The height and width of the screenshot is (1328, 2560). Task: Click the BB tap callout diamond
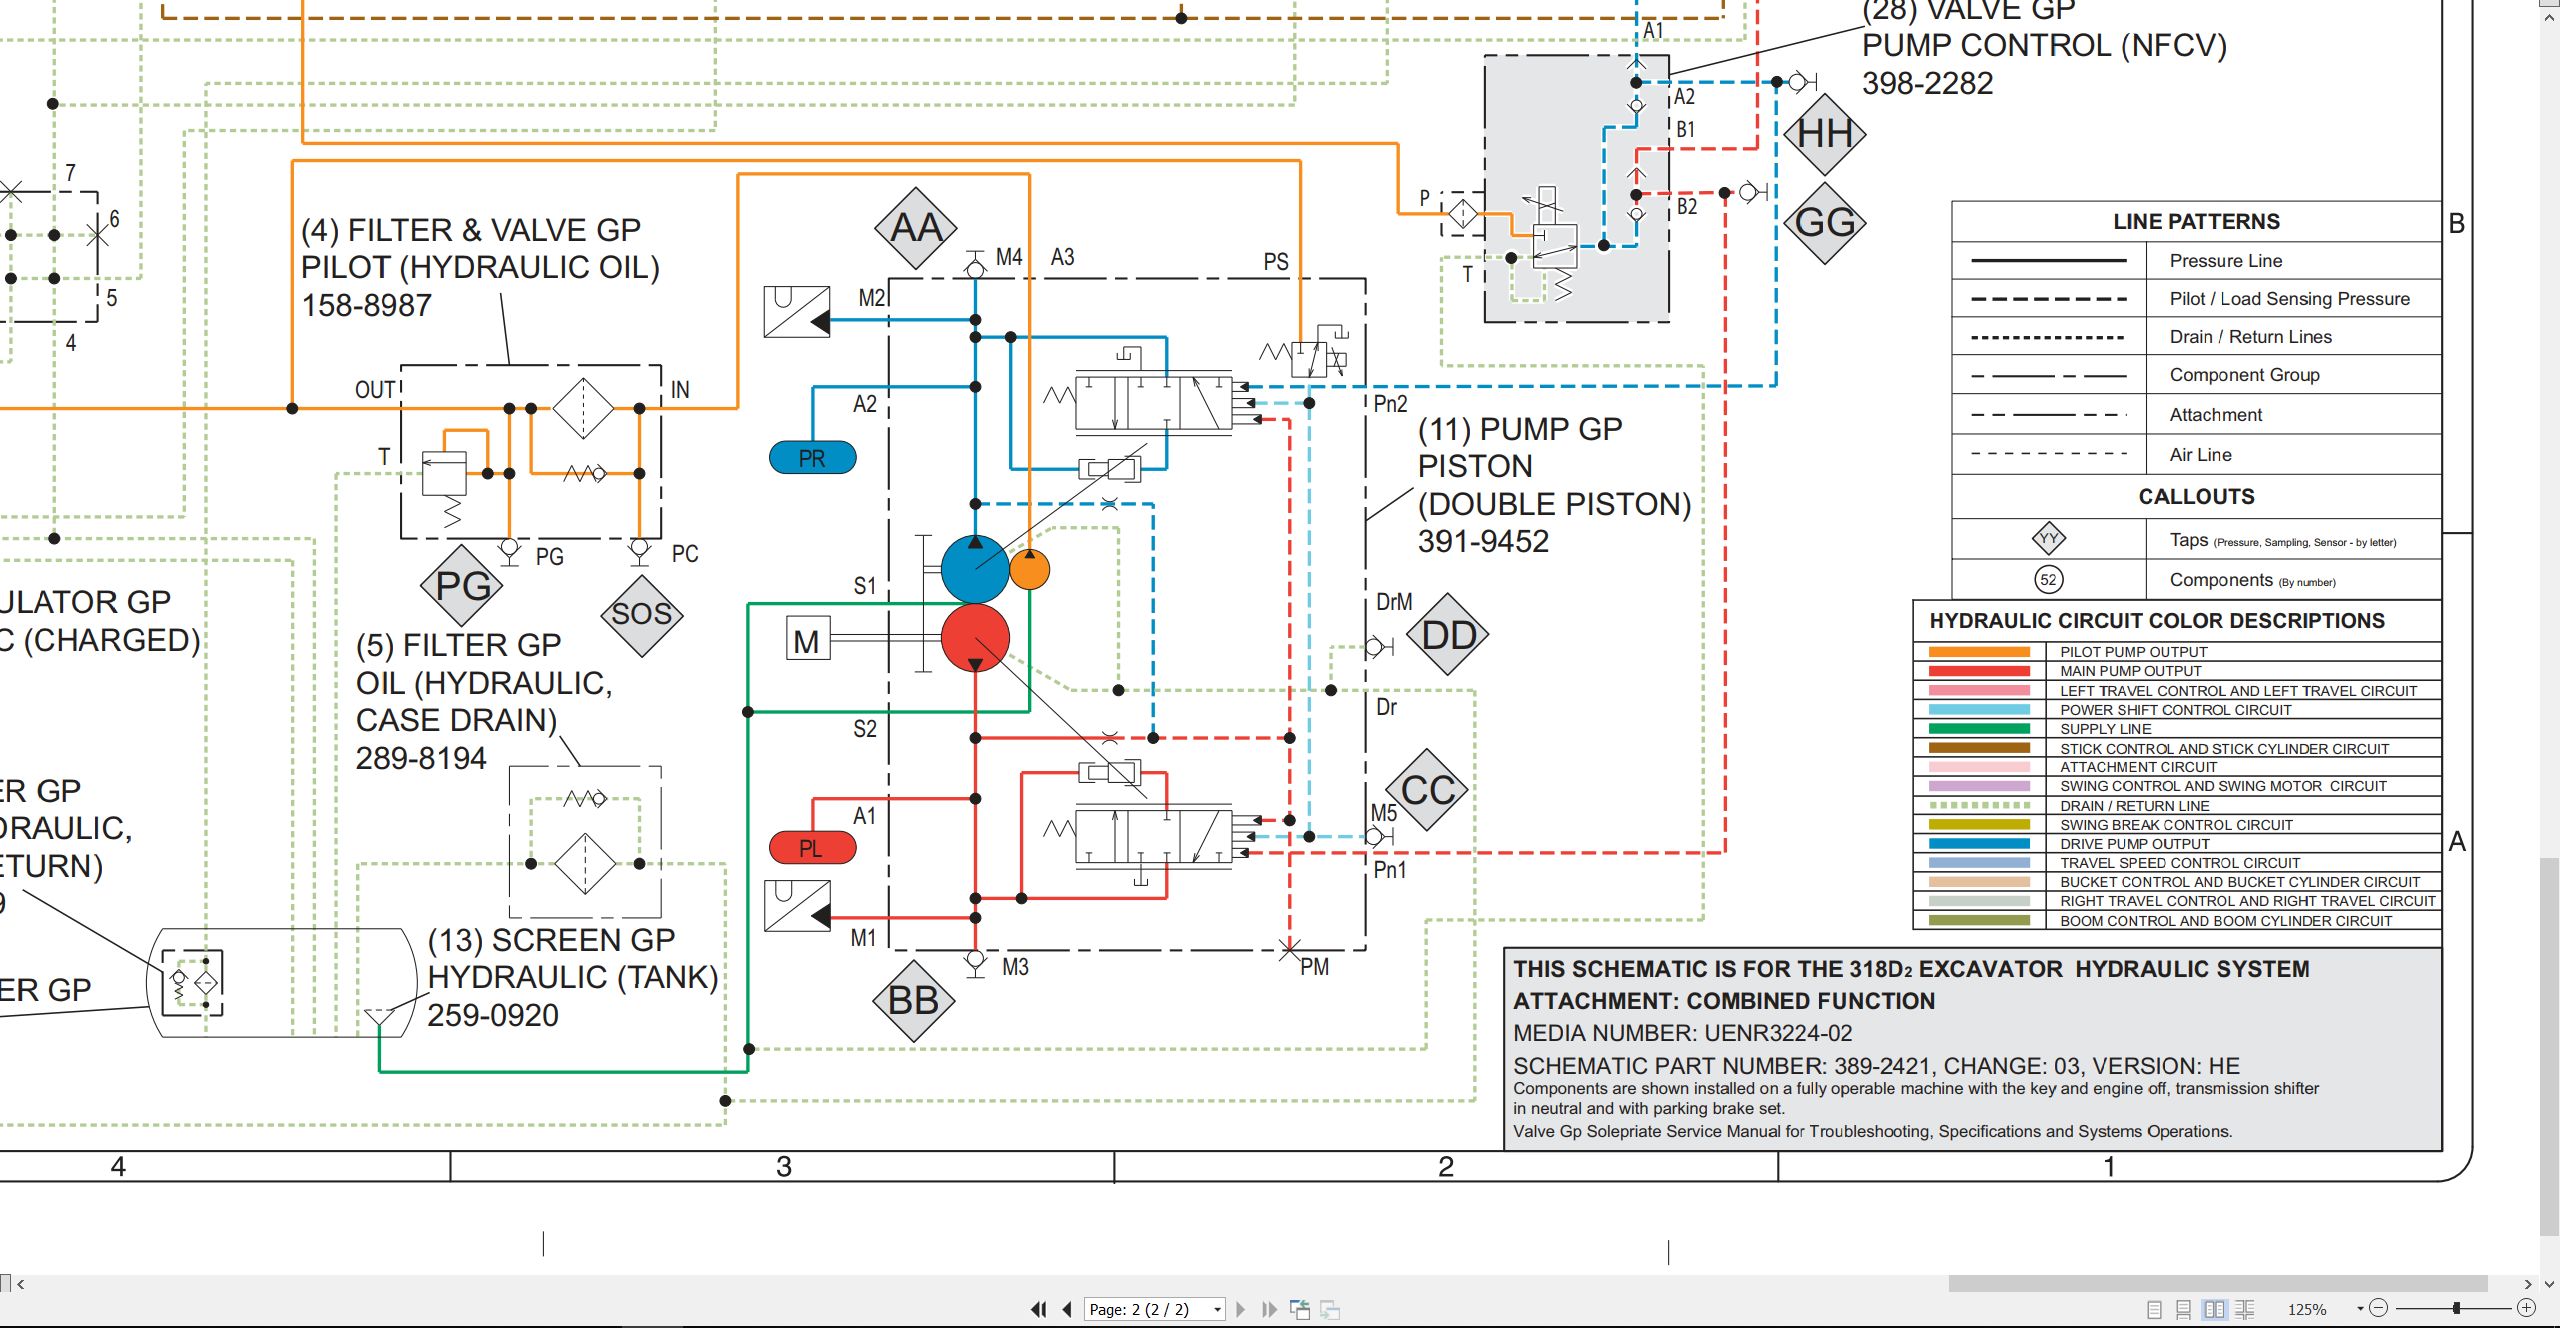(x=914, y=1000)
